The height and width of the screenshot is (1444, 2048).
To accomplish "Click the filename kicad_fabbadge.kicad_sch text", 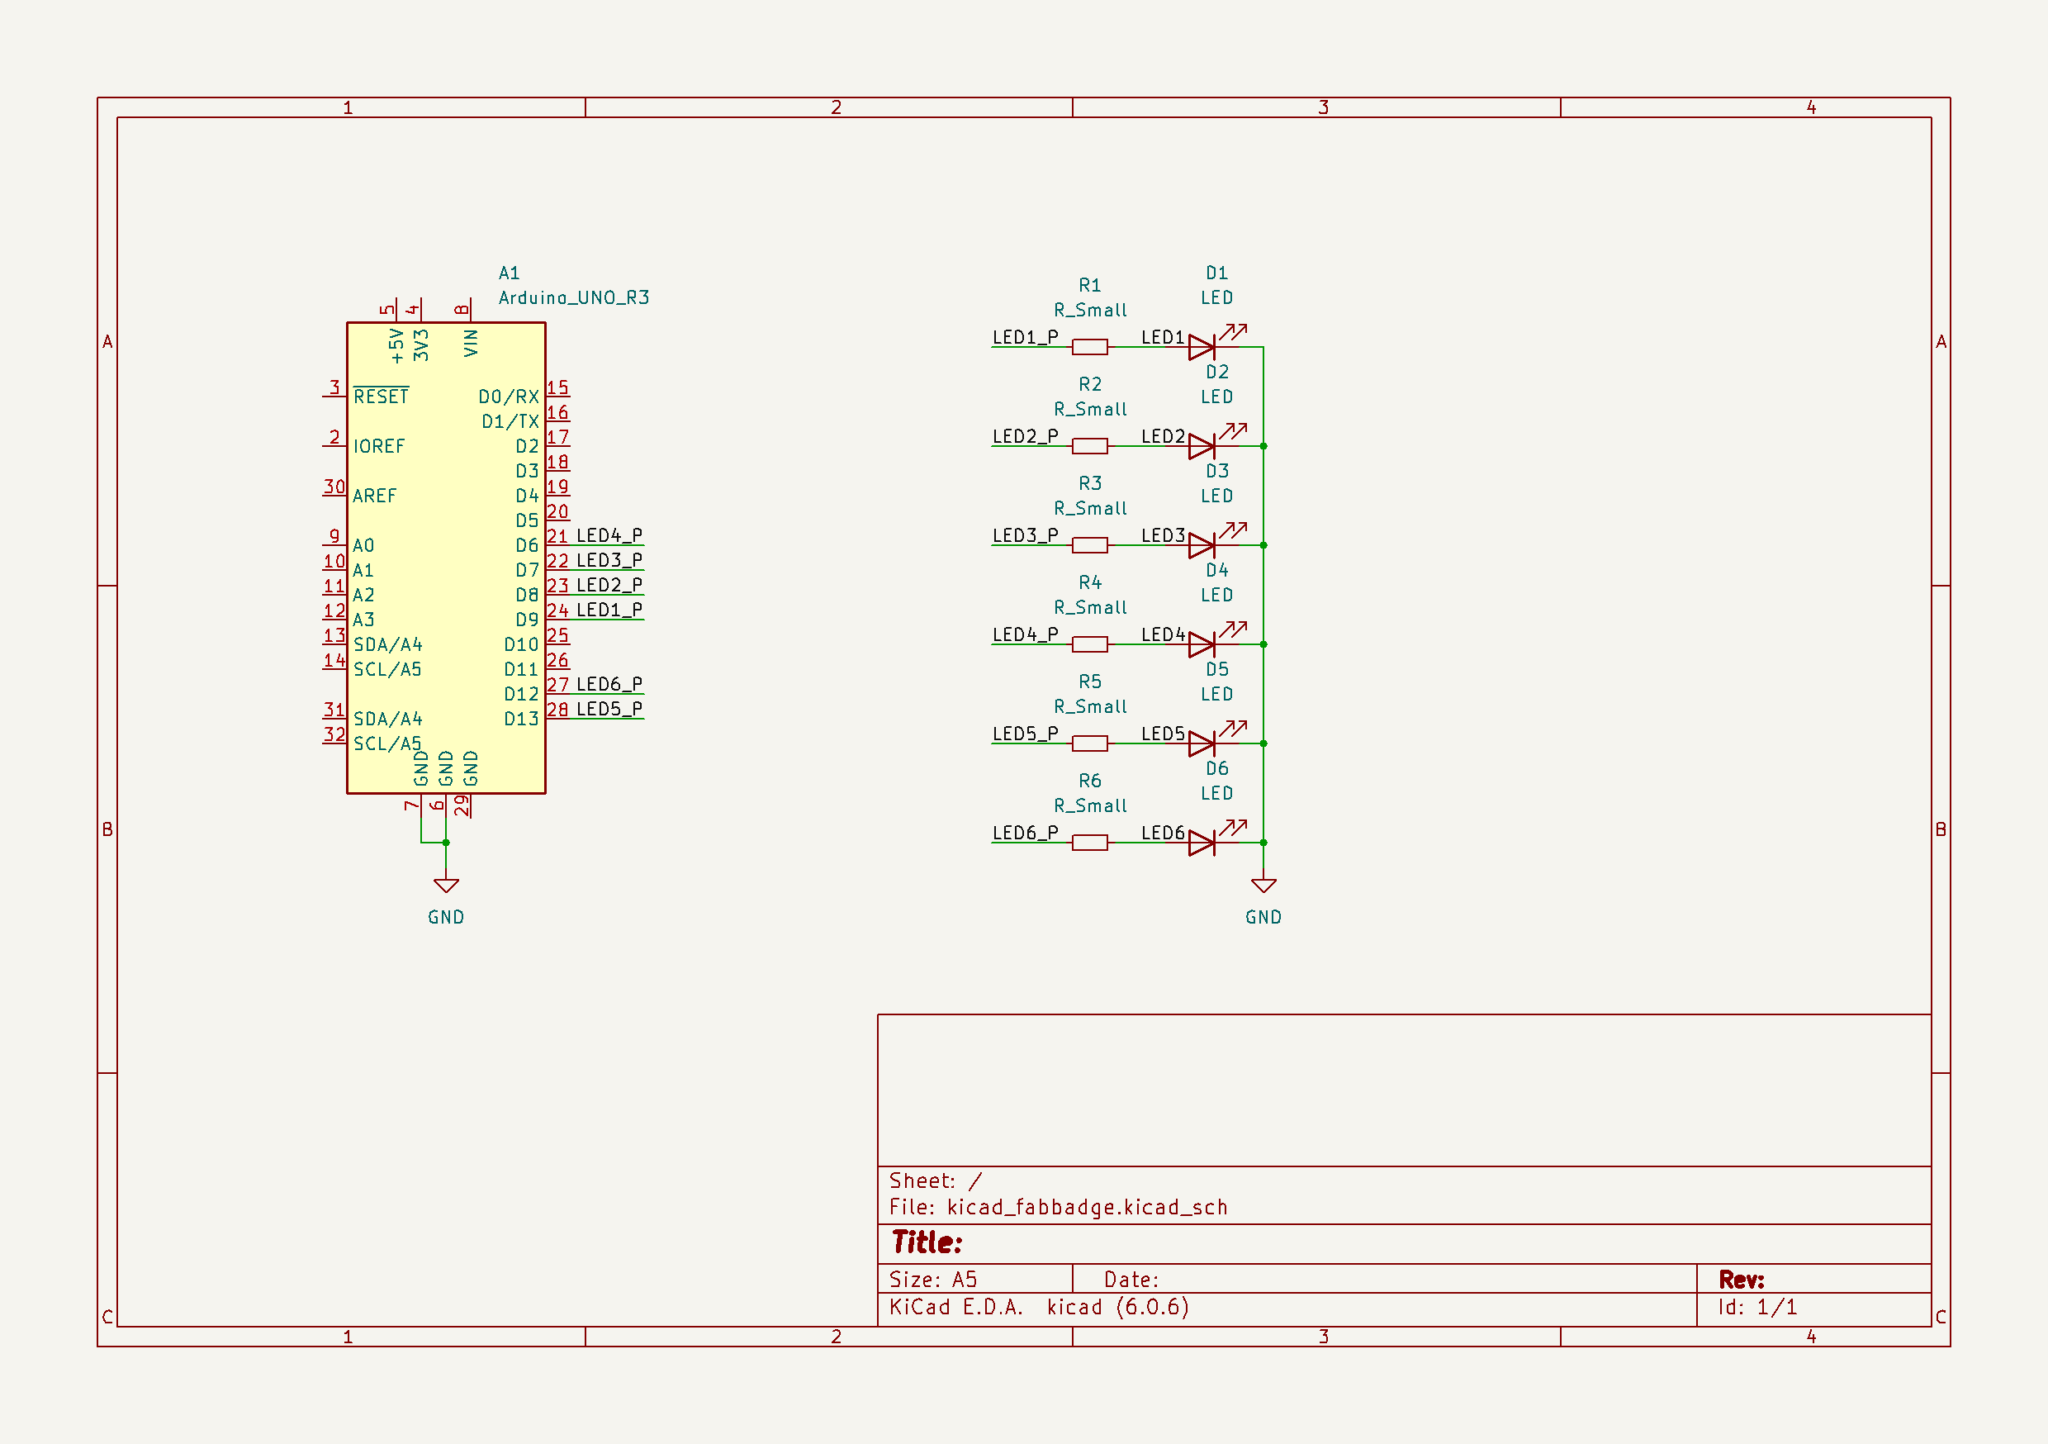I will (x=1086, y=1207).
